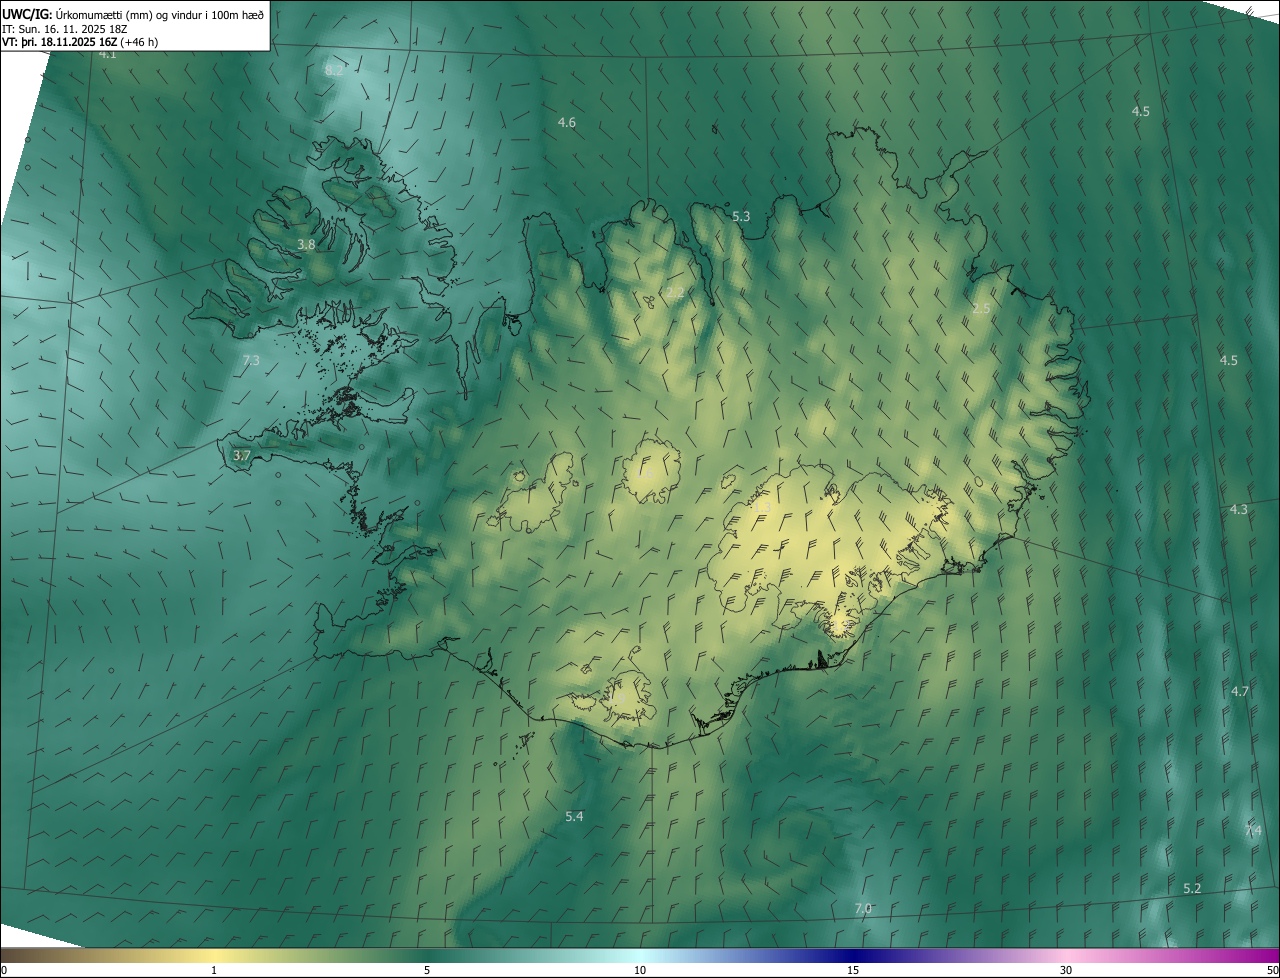The height and width of the screenshot is (978, 1280).
Task: Click the 10 tick label on the colour scale
Action: pos(640,971)
